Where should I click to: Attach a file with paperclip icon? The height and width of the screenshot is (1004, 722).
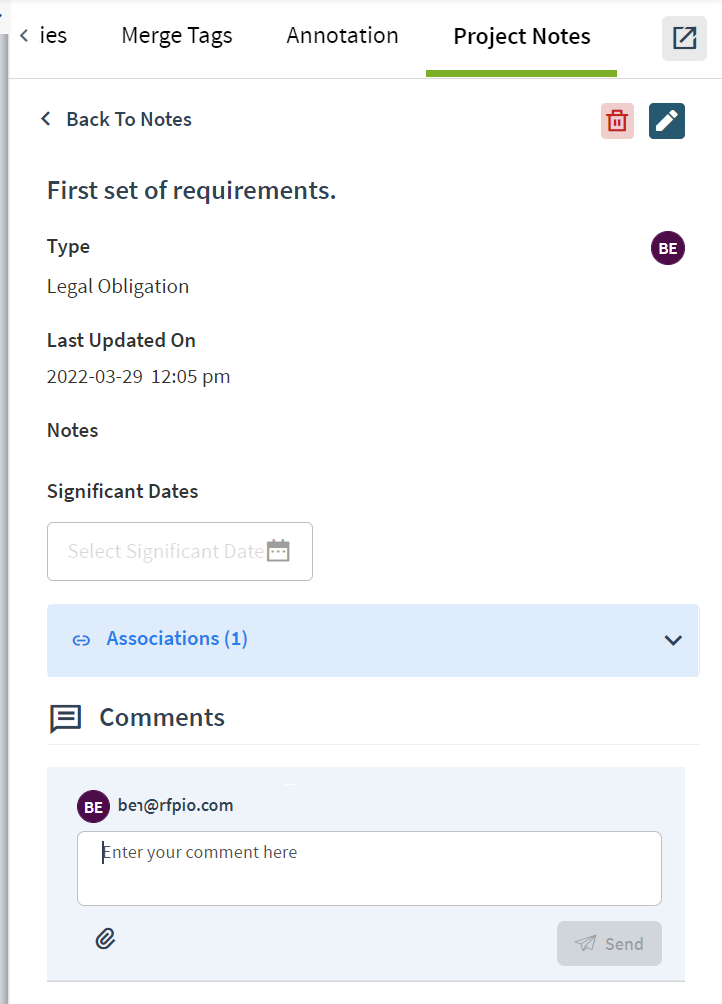point(106,939)
